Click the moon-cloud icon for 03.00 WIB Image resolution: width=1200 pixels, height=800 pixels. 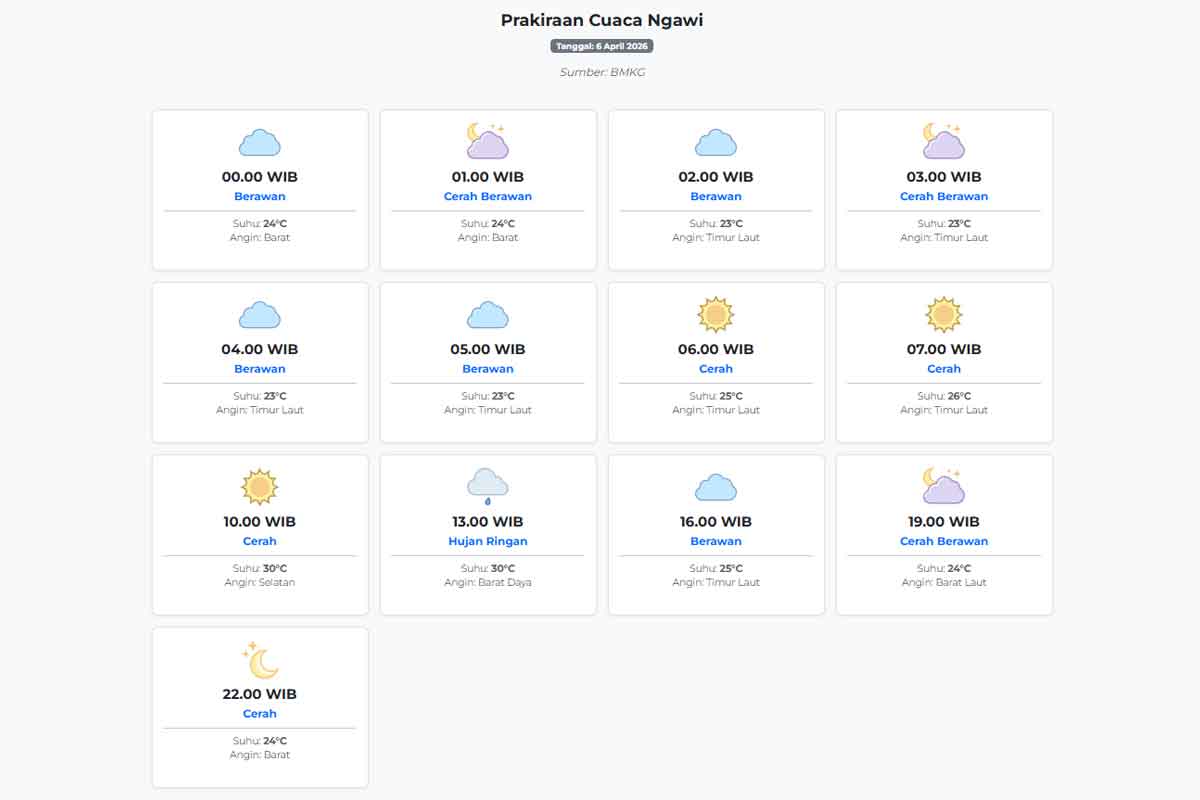[944, 141]
